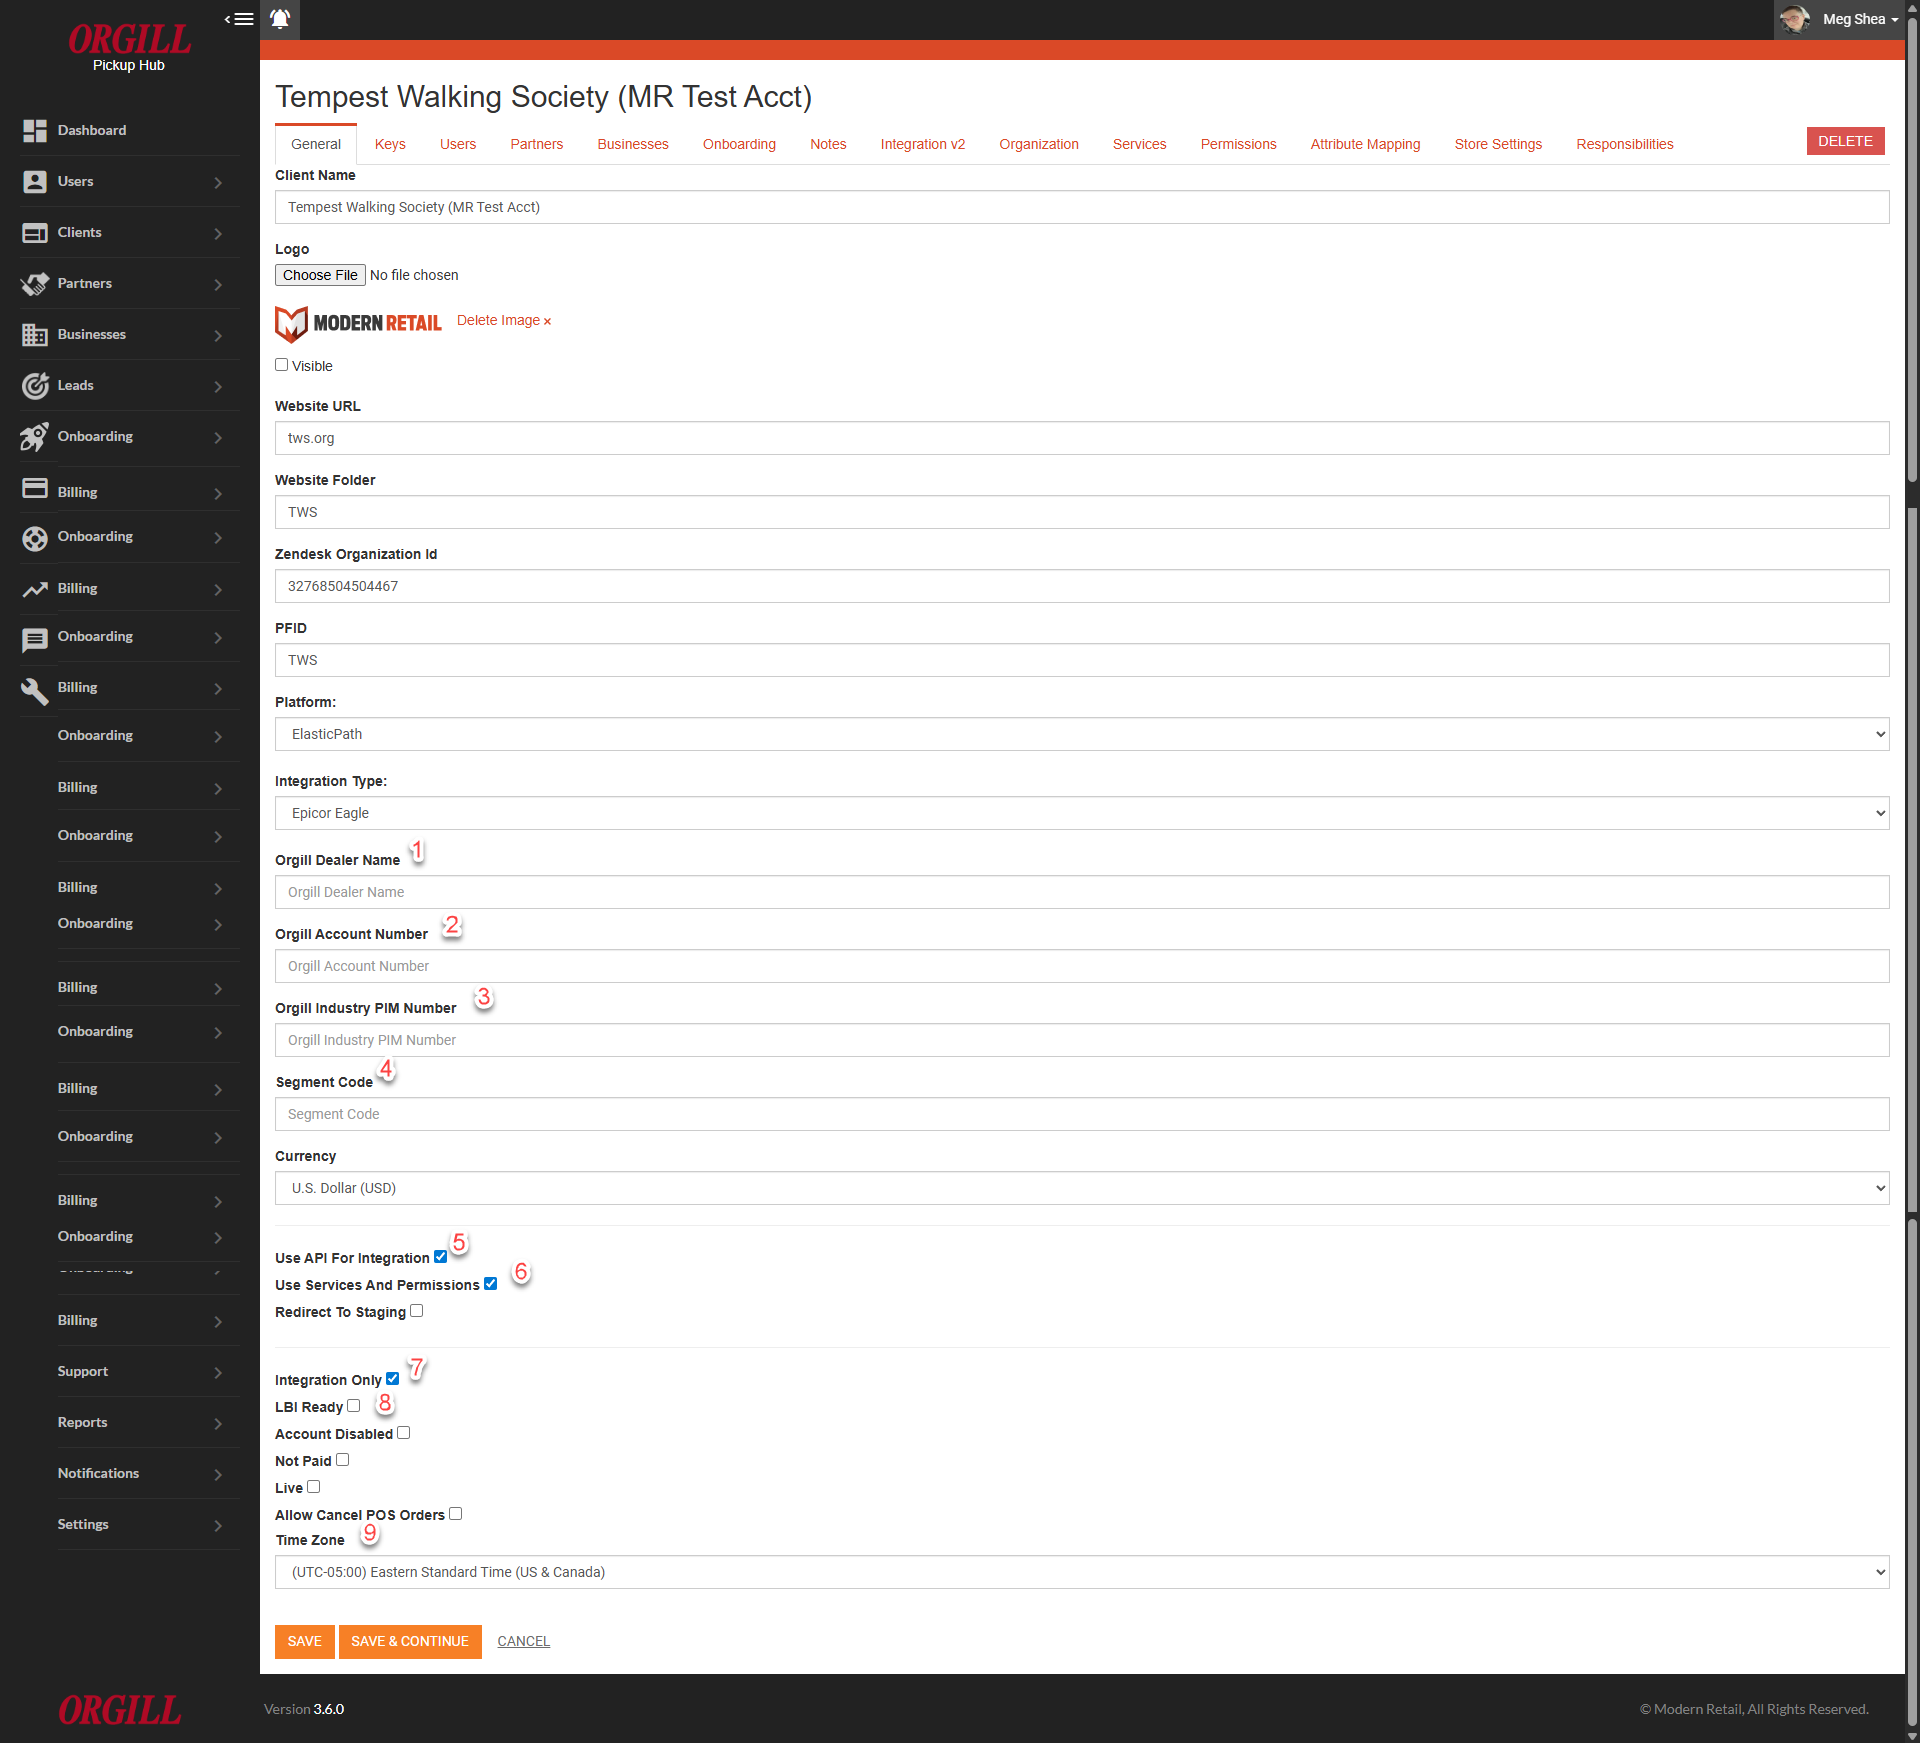The width and height of the screenshot is (1920, 1743).
Task: Enable Allow Cancel POS Orders checkbox
Action: [x=455, y=1514]
